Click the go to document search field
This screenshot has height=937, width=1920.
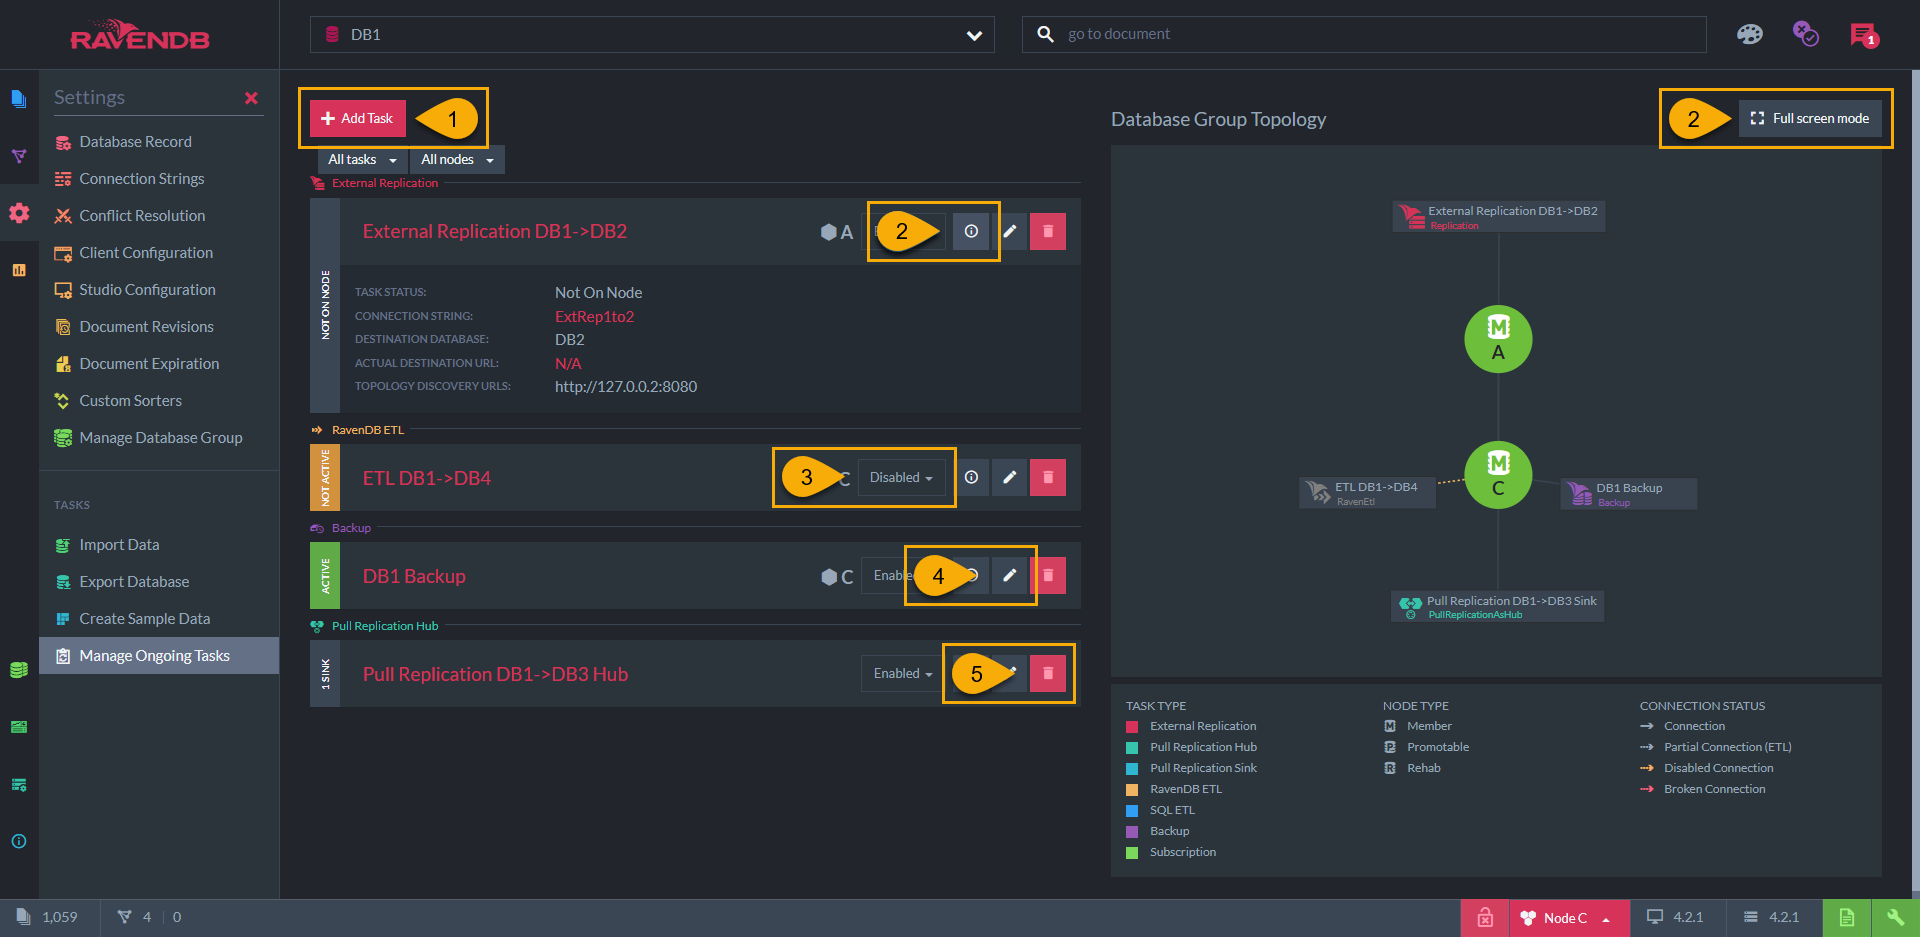click(1364, 34)
